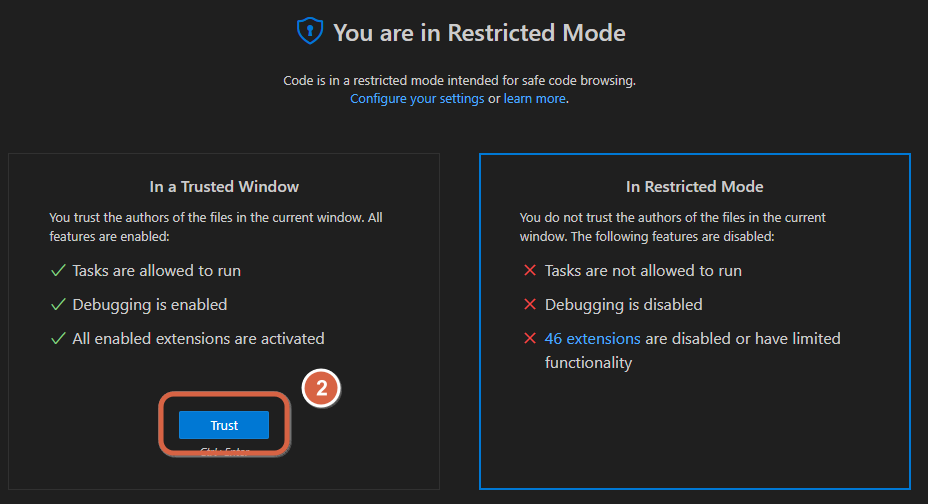928x504 pixels.
Task: Click the Tasks are allowed to run text
Action: 156,271
